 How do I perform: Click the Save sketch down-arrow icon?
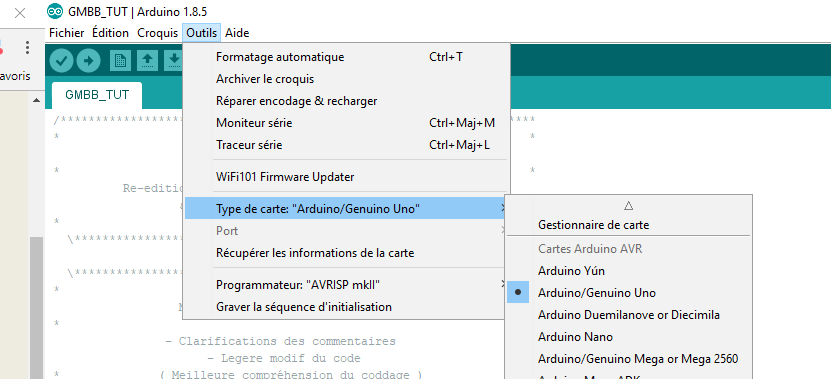point(173,61)
